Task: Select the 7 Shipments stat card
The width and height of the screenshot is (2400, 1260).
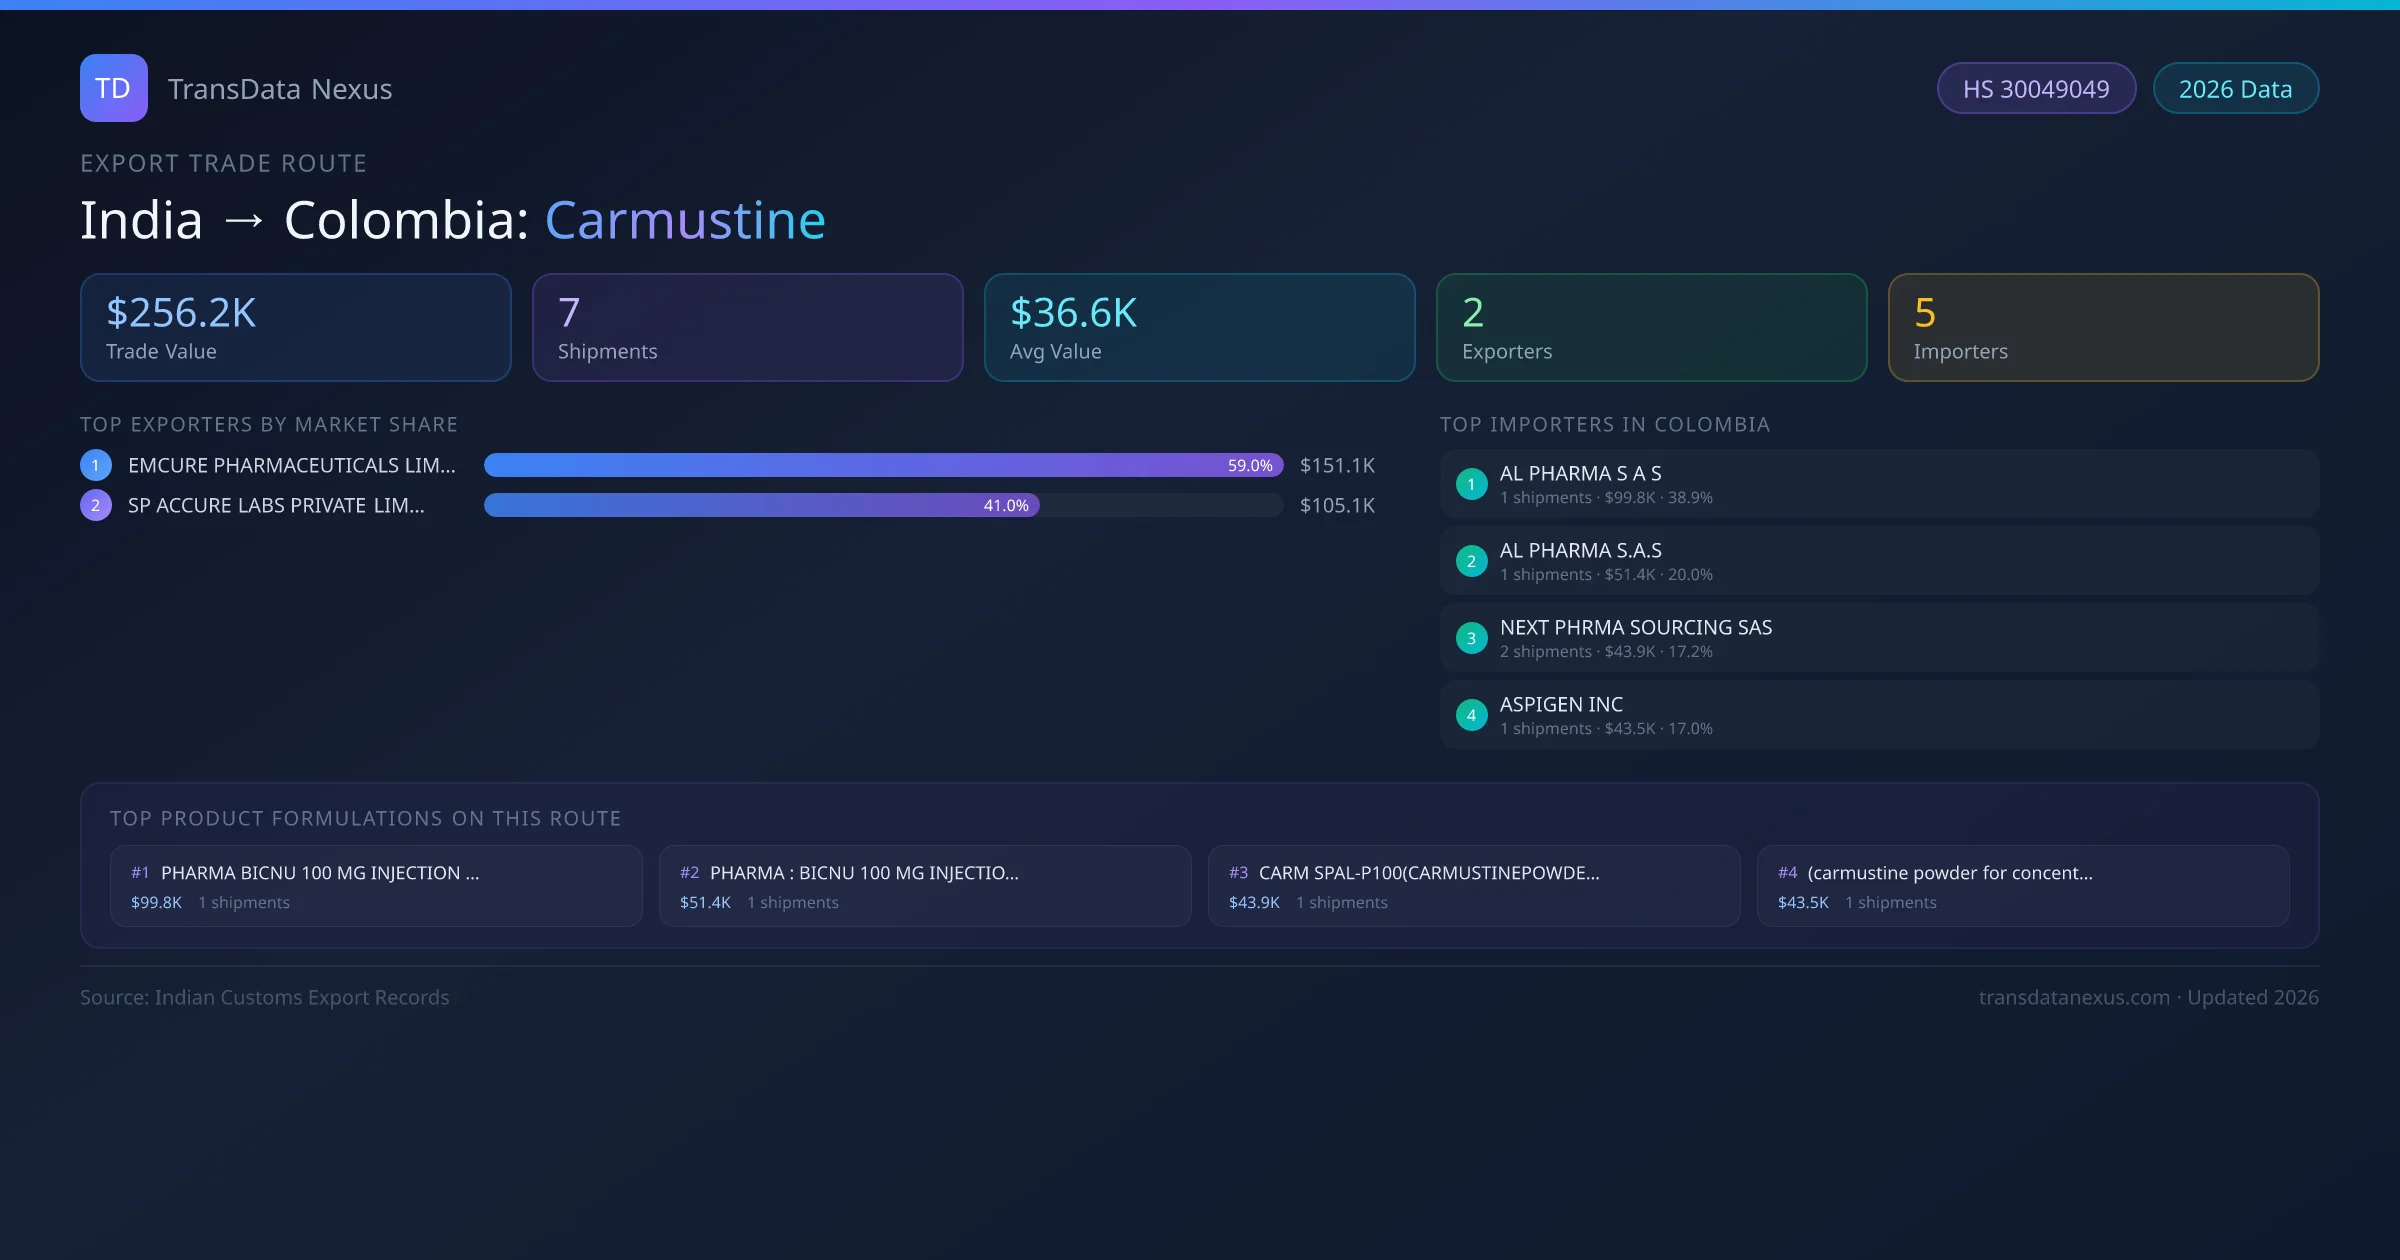Action: point(747,328)
